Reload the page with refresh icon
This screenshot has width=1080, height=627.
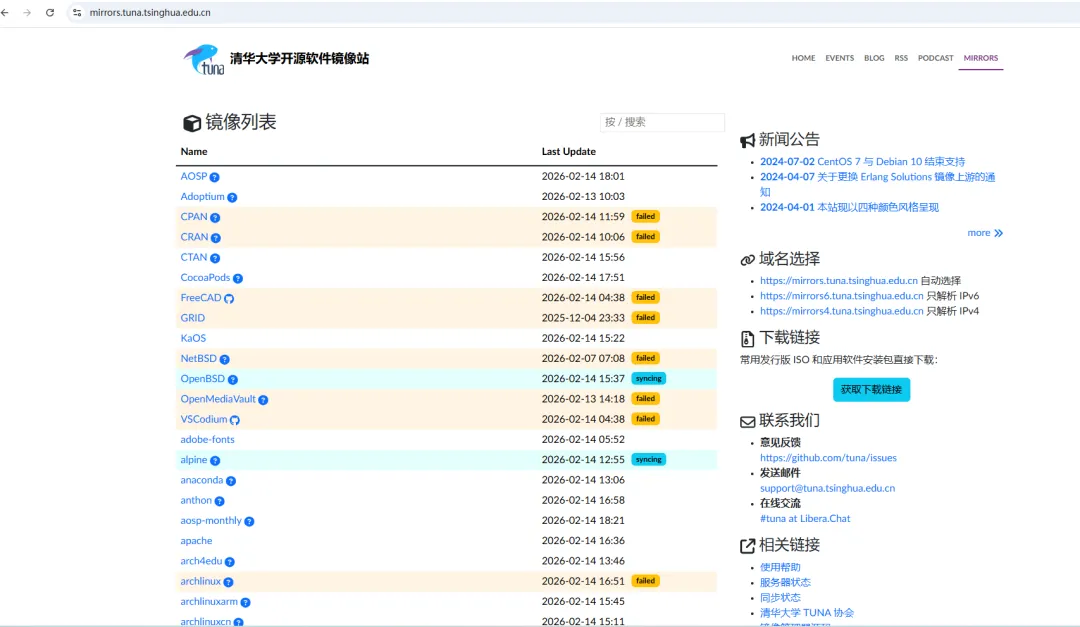50,12
